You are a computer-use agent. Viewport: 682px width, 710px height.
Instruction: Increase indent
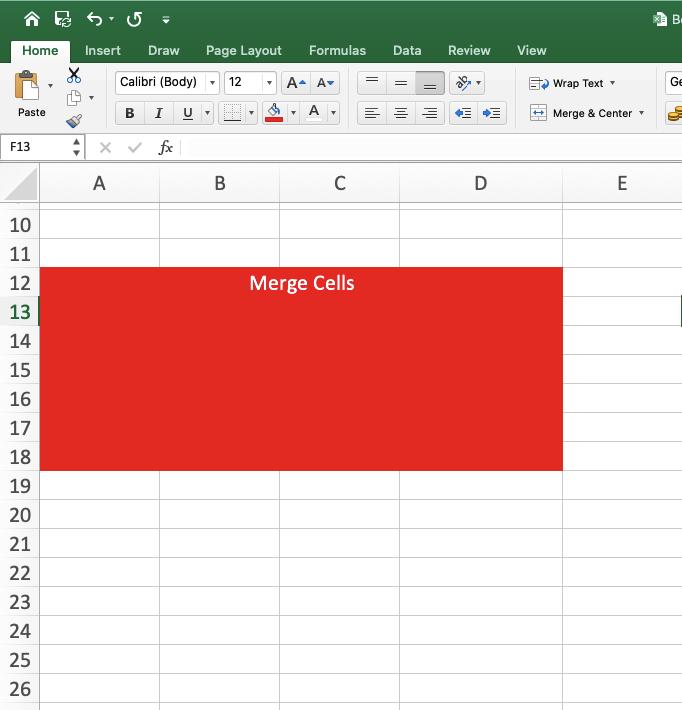[x=492, y=113]
